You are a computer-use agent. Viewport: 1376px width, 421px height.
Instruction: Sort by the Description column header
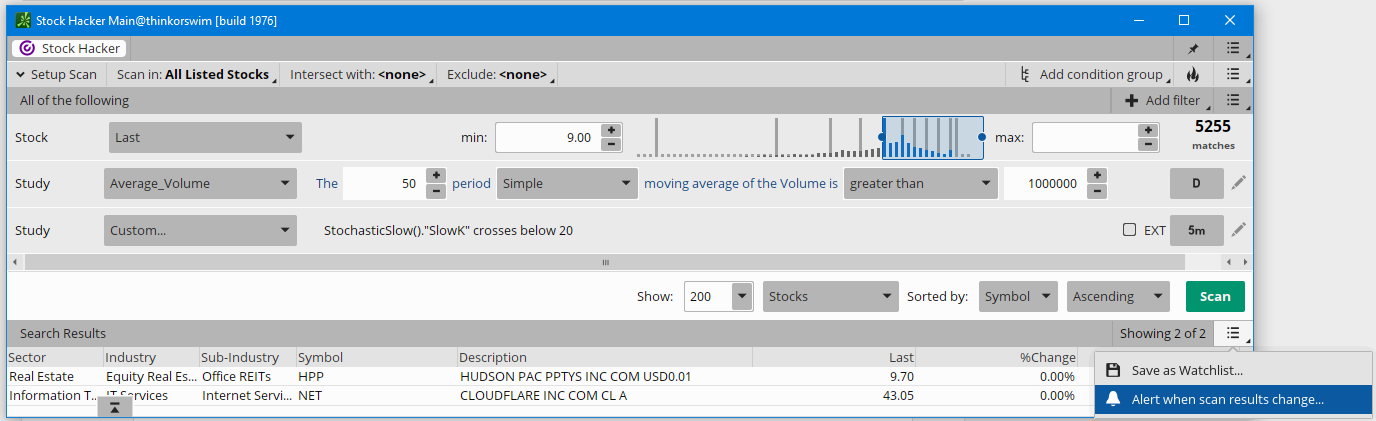click(605, 357)
